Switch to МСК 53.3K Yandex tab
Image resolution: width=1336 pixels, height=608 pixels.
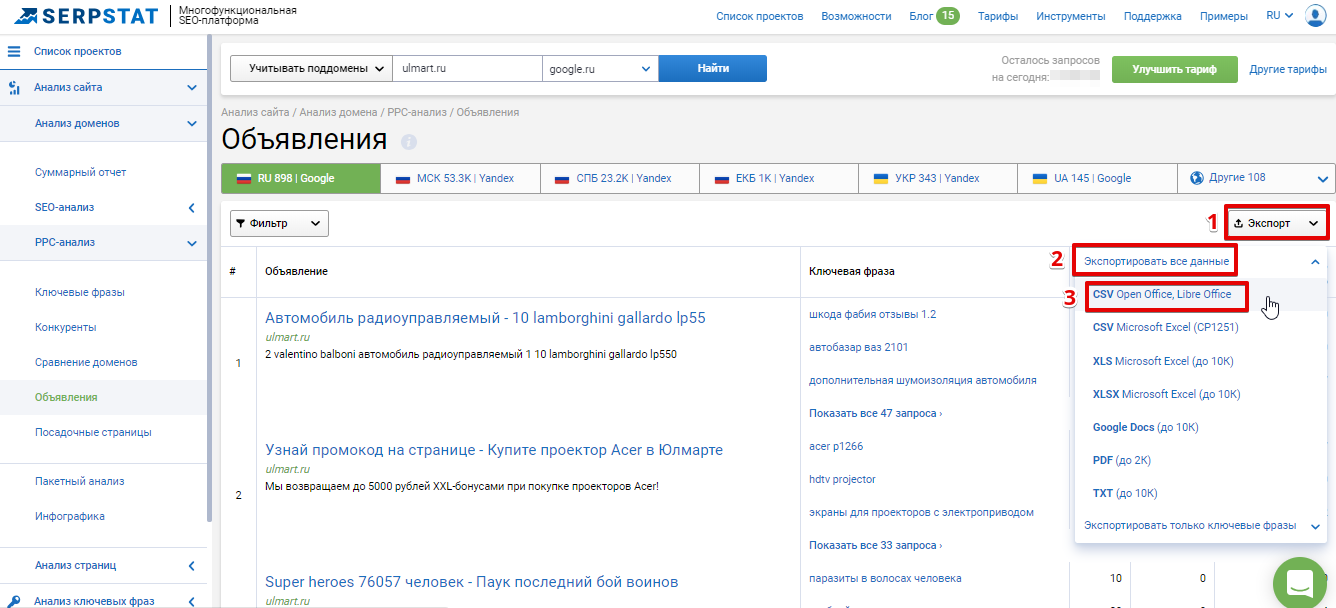[460, 179]
